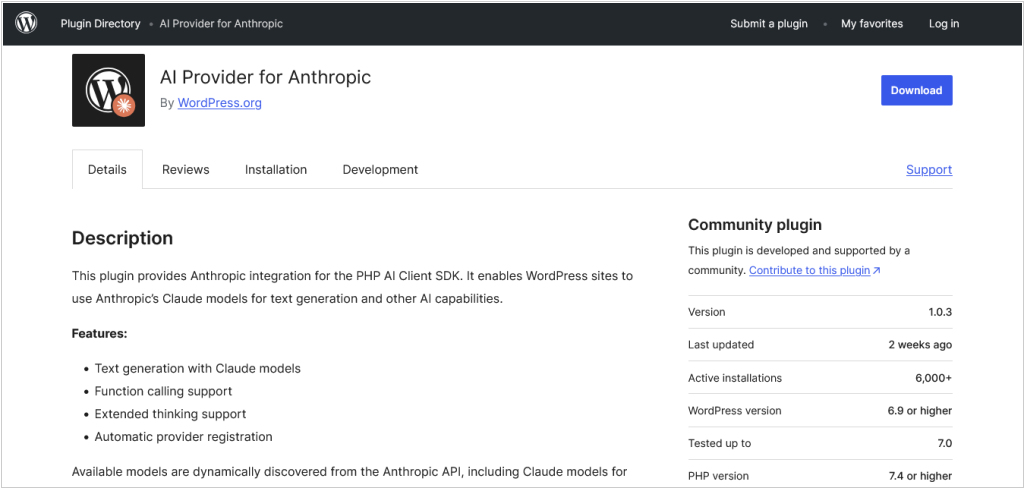
Task: Switch to the Reviews tab
Action: 185,169
